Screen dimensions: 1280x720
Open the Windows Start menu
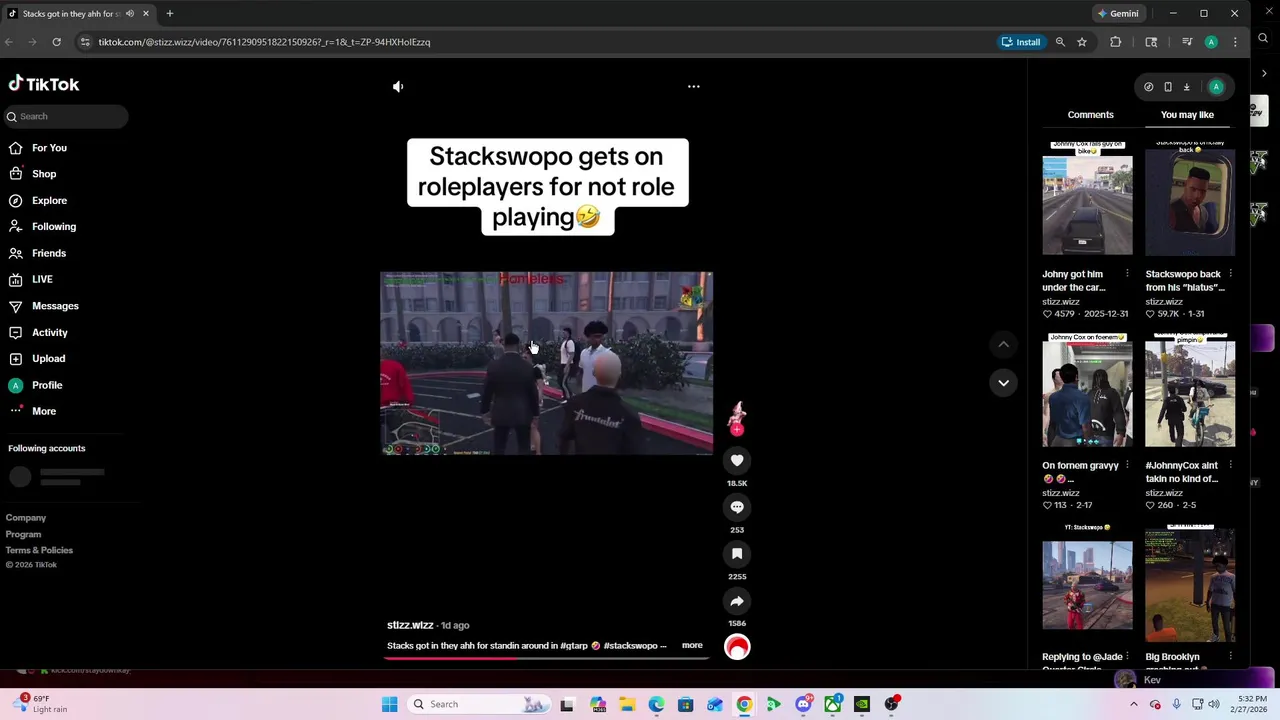[389, 704]
